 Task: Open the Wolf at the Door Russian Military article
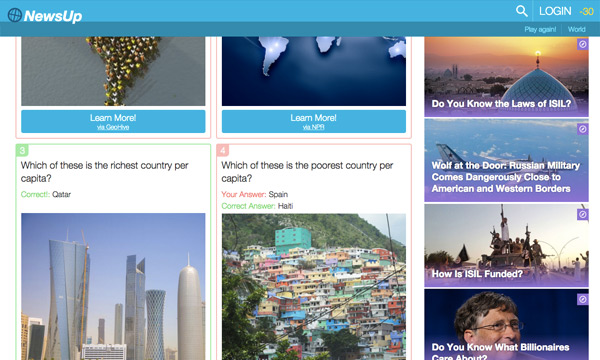pos(506,160)
